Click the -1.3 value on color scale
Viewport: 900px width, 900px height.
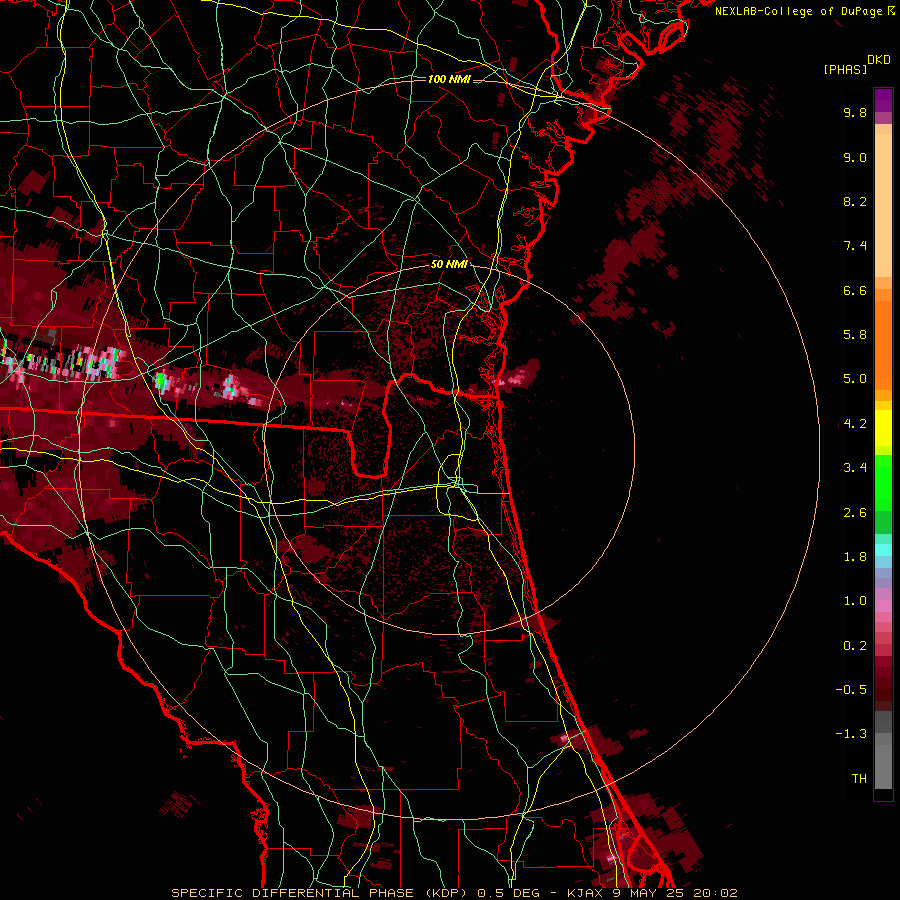(851, 735)
